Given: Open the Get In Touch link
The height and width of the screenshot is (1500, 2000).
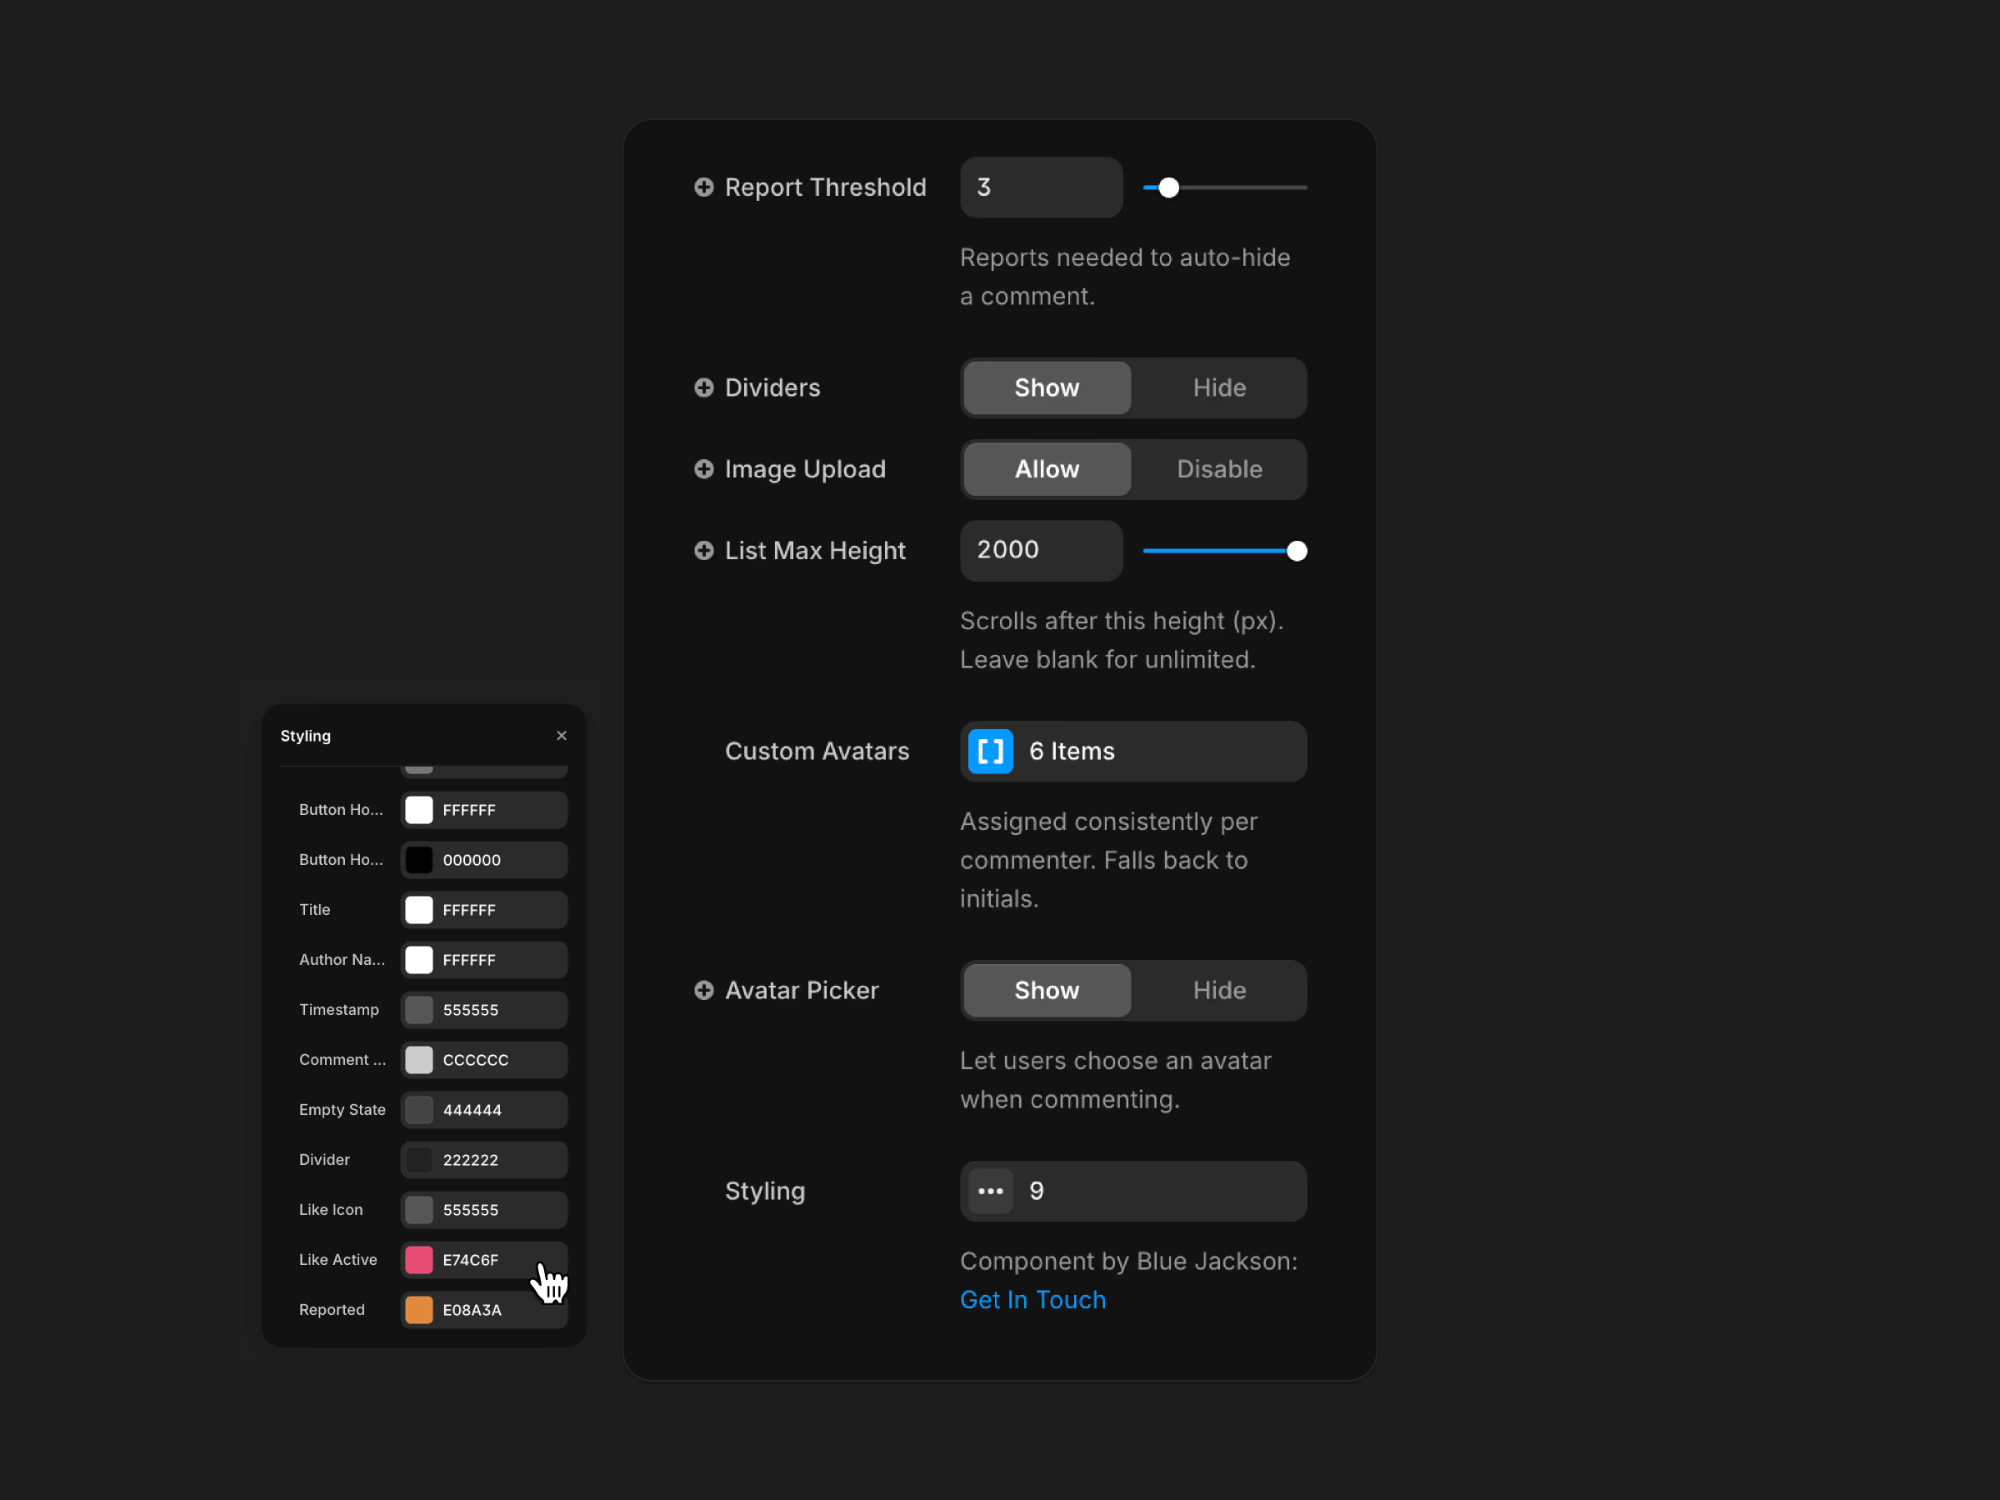Looking at the screenshot, I should pos(1033,1300).
